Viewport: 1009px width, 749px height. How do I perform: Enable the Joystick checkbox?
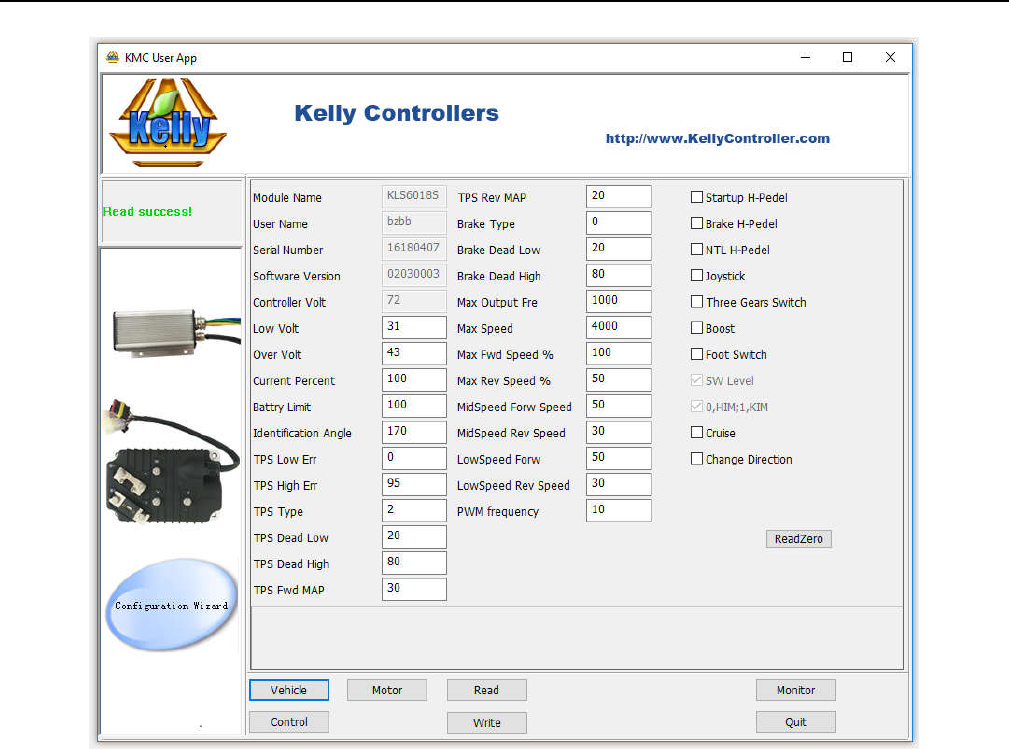(x=696, y=275)
